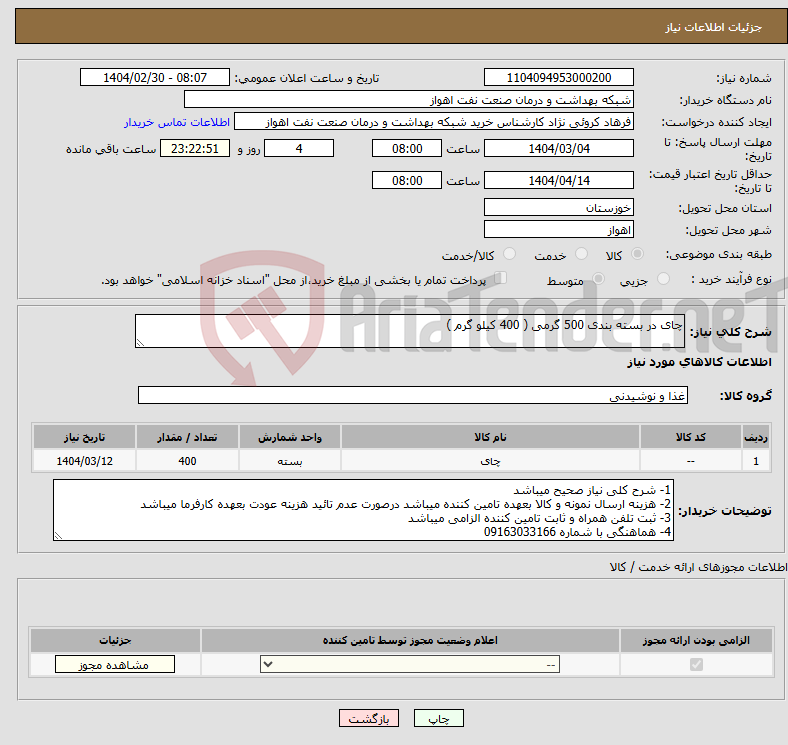Viewport: 788px width, 745px height.
Task: Click the general need description textarea
Action: coord(410,331)
